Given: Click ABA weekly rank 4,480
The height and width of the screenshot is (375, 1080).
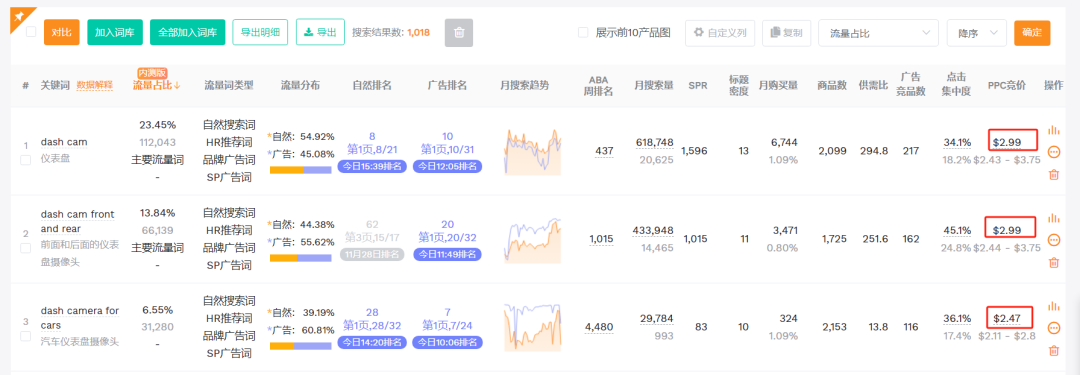Looking at the screenshot, I should 598,327.
